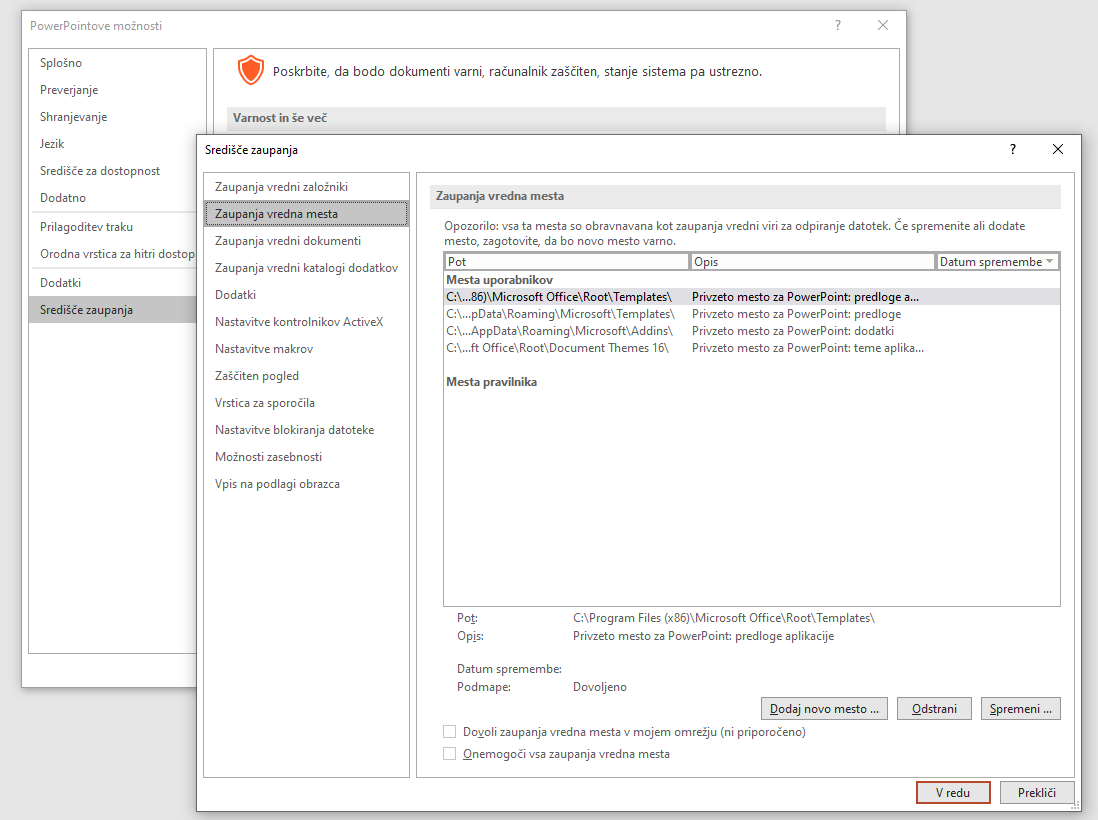Viewport: 1098px width, 820px height.
Task: Open Preverjanje in PowerPointove možnosti
Action: point(117,90)
